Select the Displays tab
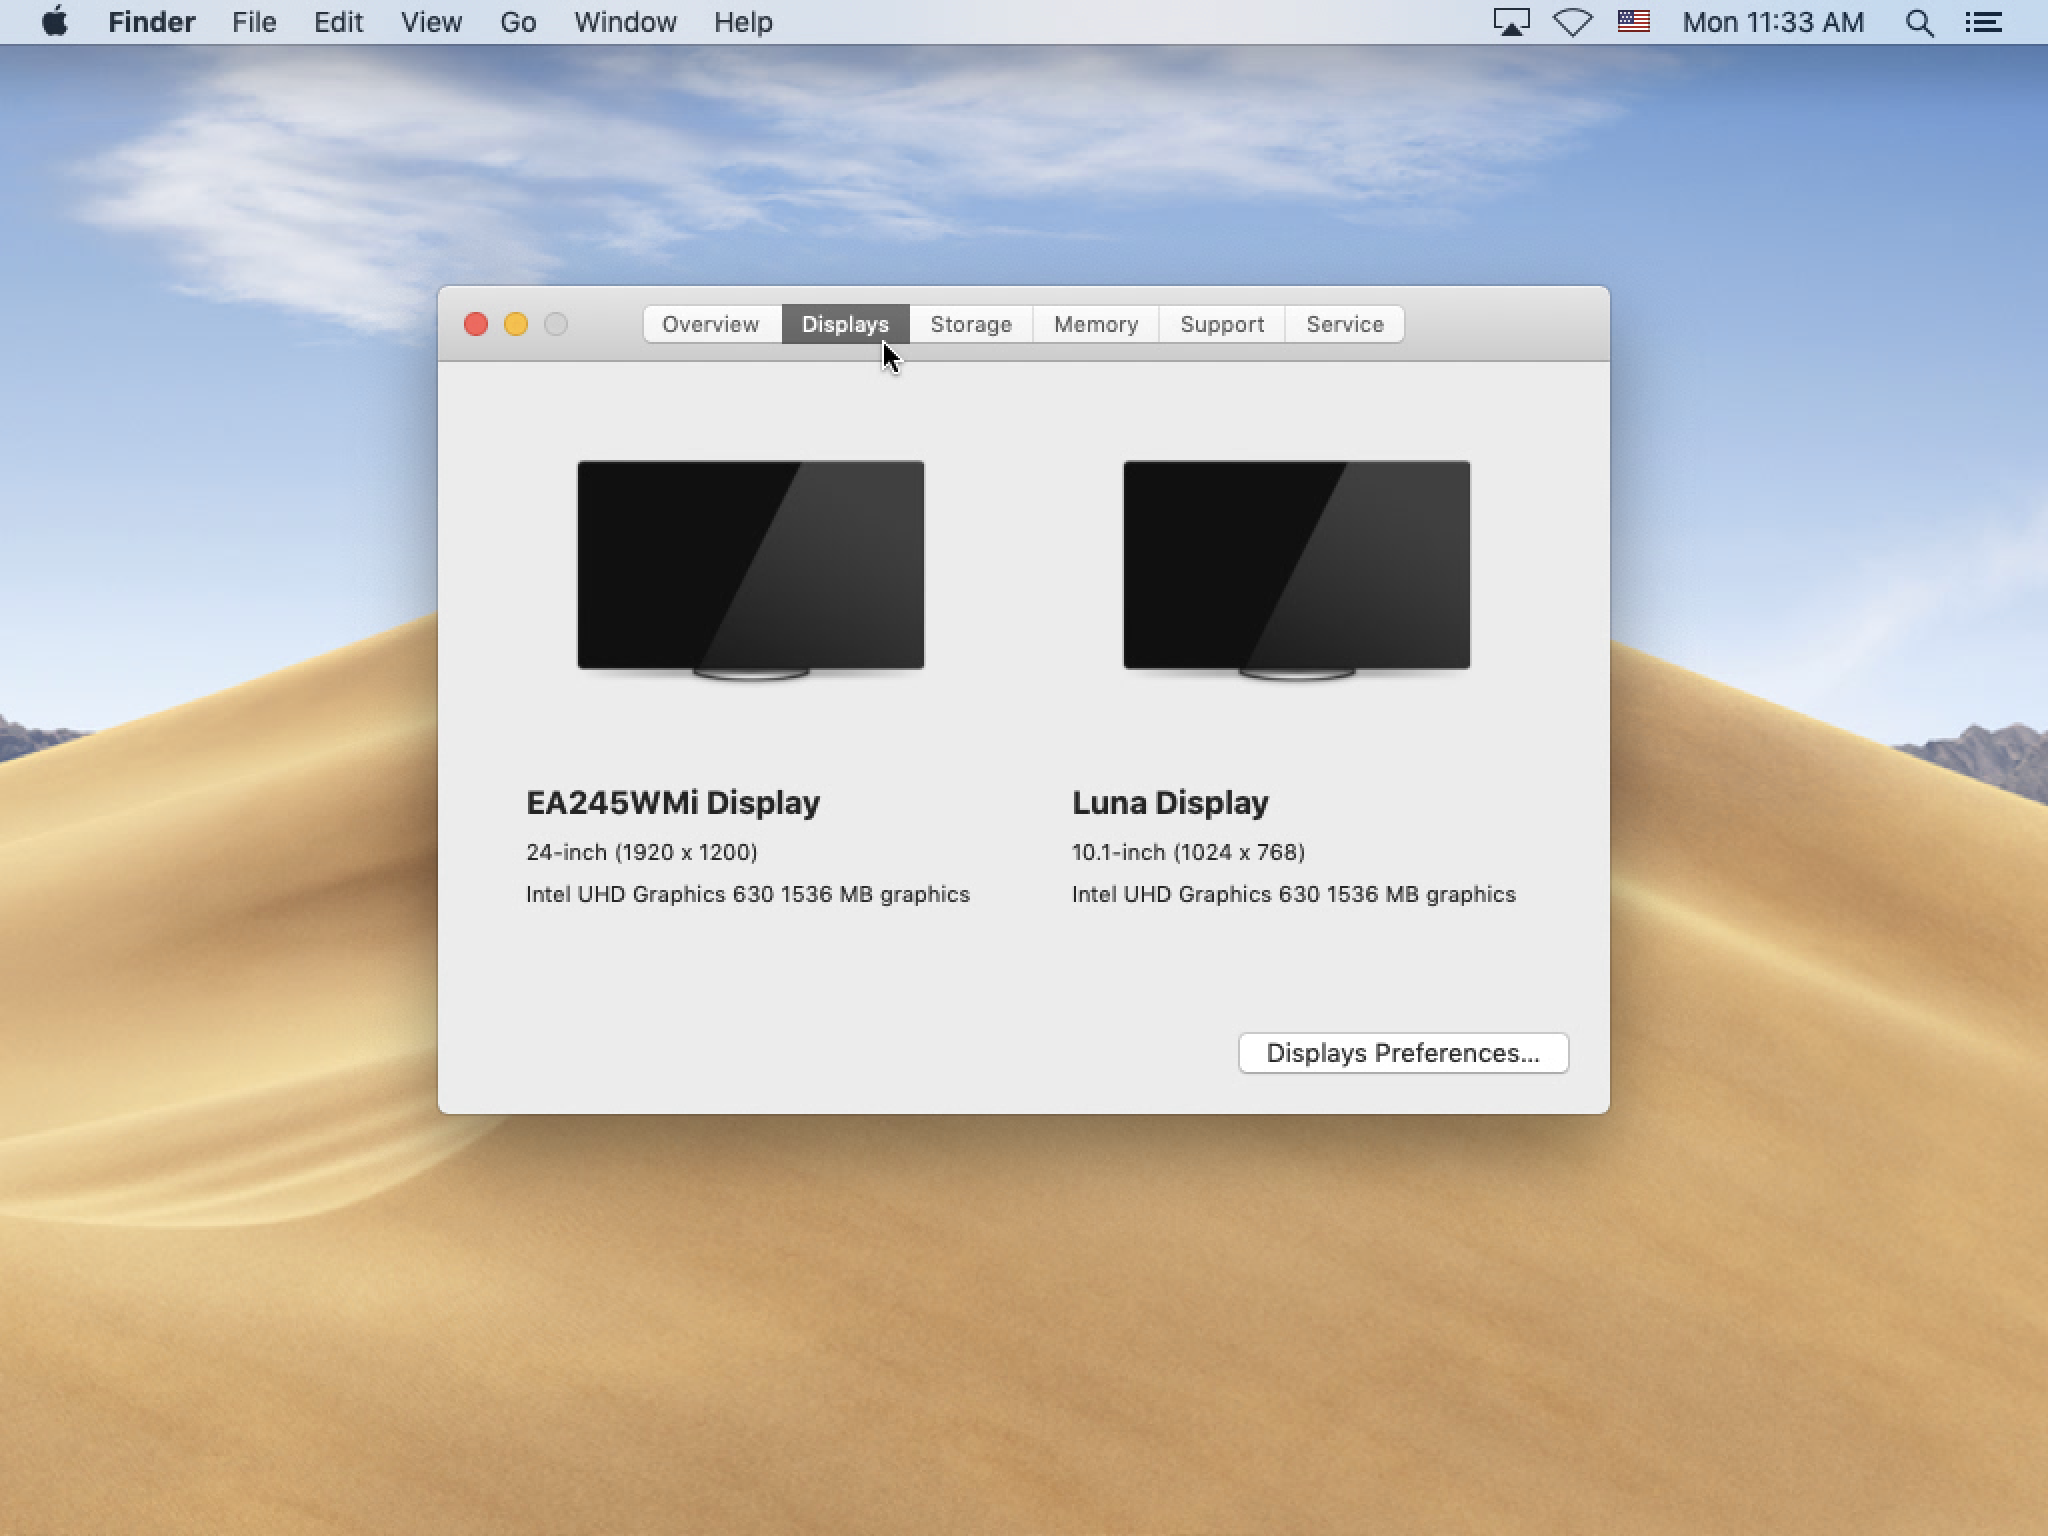Image resolution: width=2048 pixels, height=1536 pixels. [x=845, y=324]
